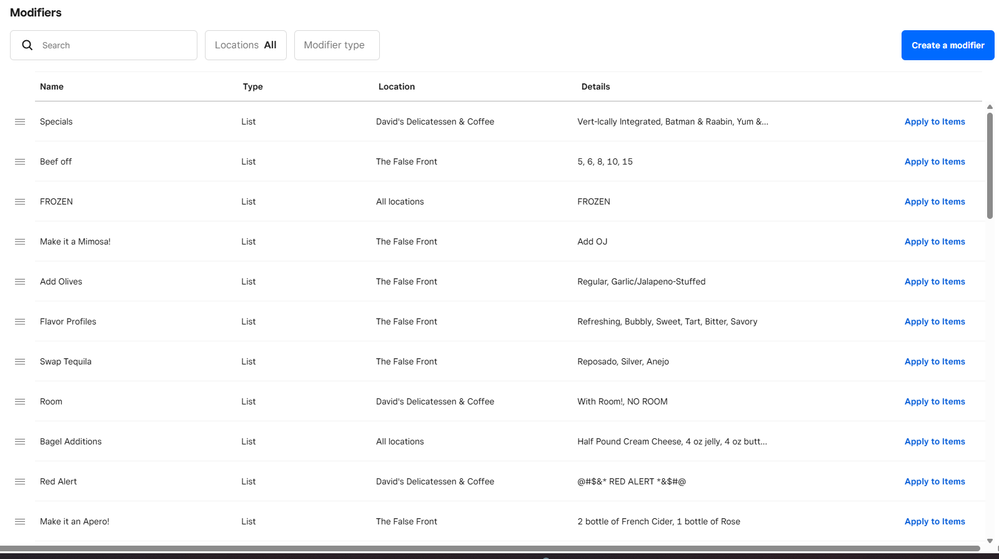Click details text 'Add OJ'
This screenshot has height=559, width=999.
tap(592, 242)
